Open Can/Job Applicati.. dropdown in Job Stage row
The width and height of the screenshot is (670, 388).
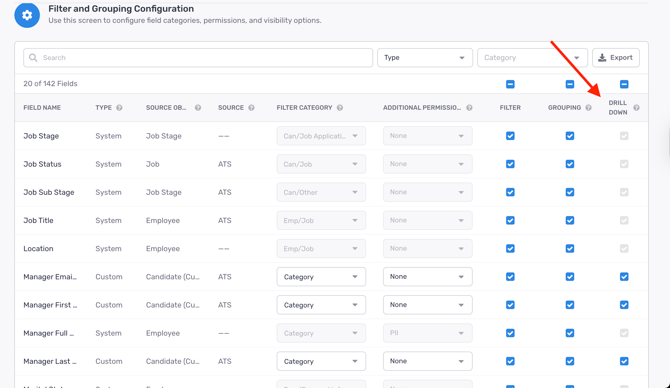pos(321,136)
